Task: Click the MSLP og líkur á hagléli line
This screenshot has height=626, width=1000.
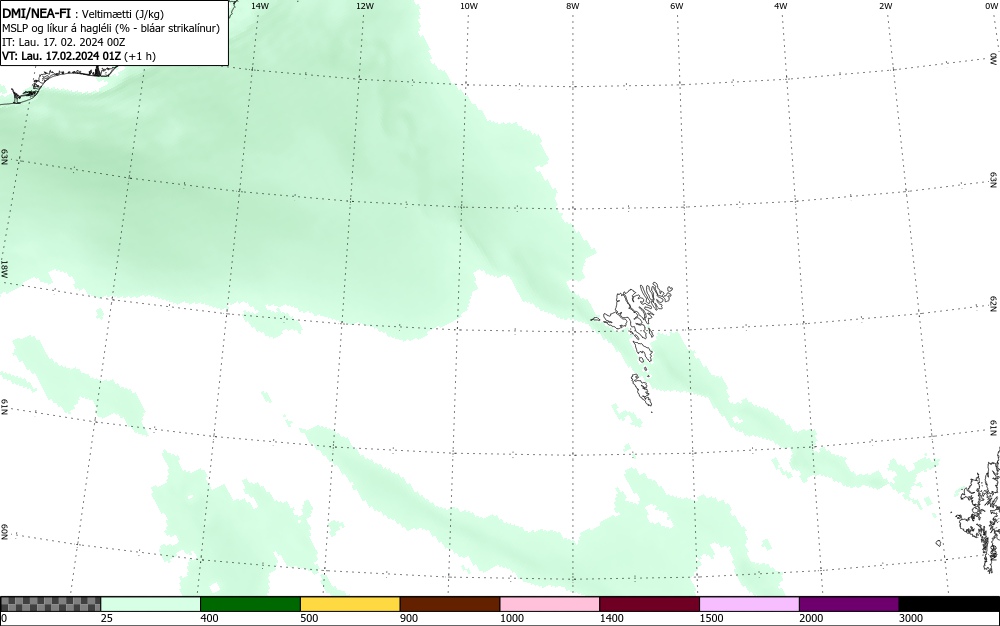Action: 111,28
